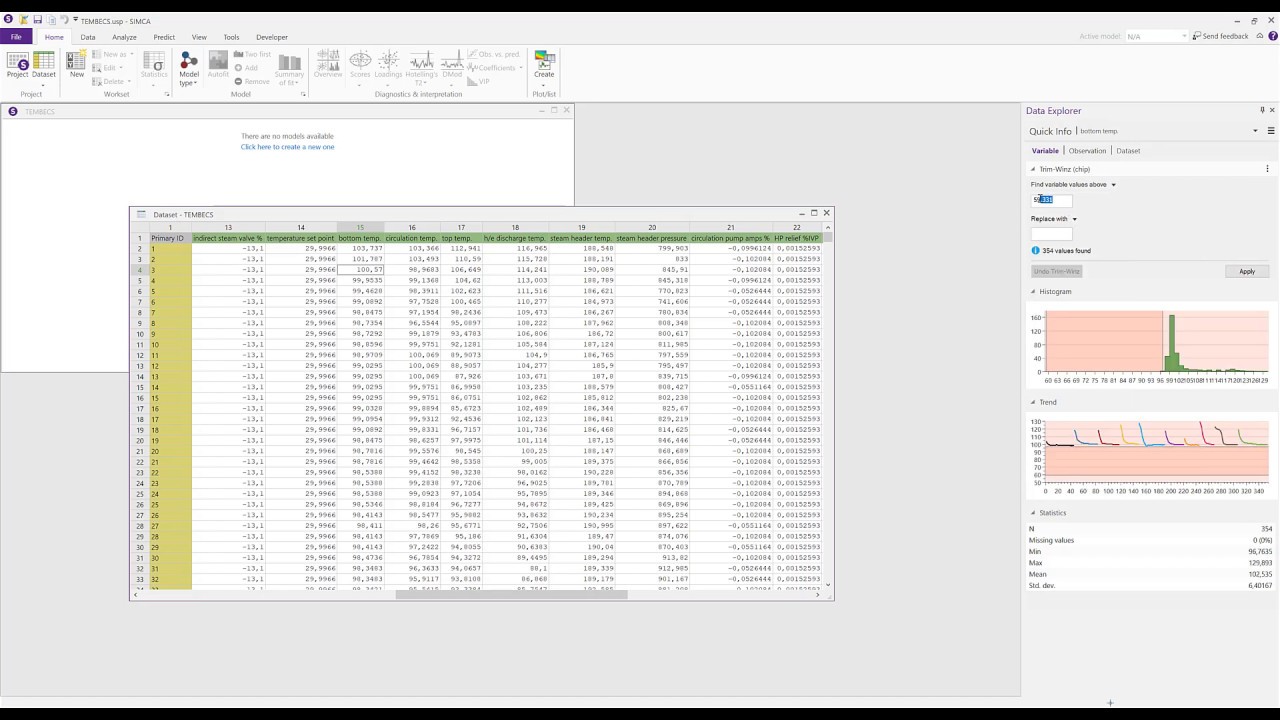
Task: Open the workset Edit dropdown
Action: coord(107,68)
